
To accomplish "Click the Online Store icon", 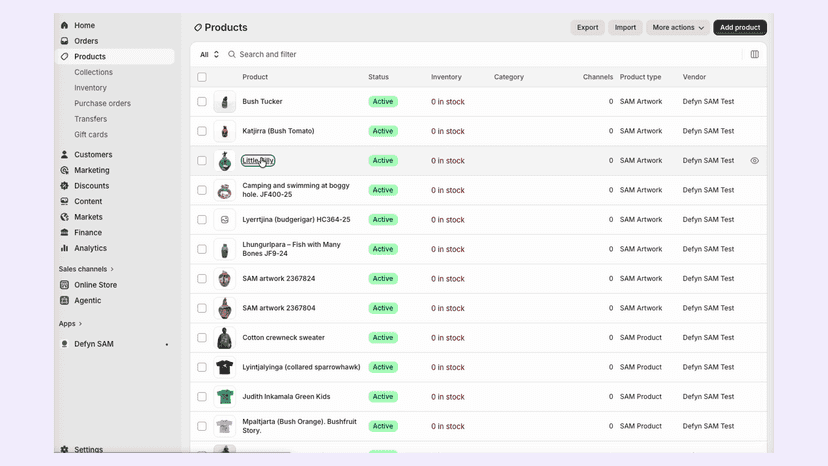I will coord(64,285).
